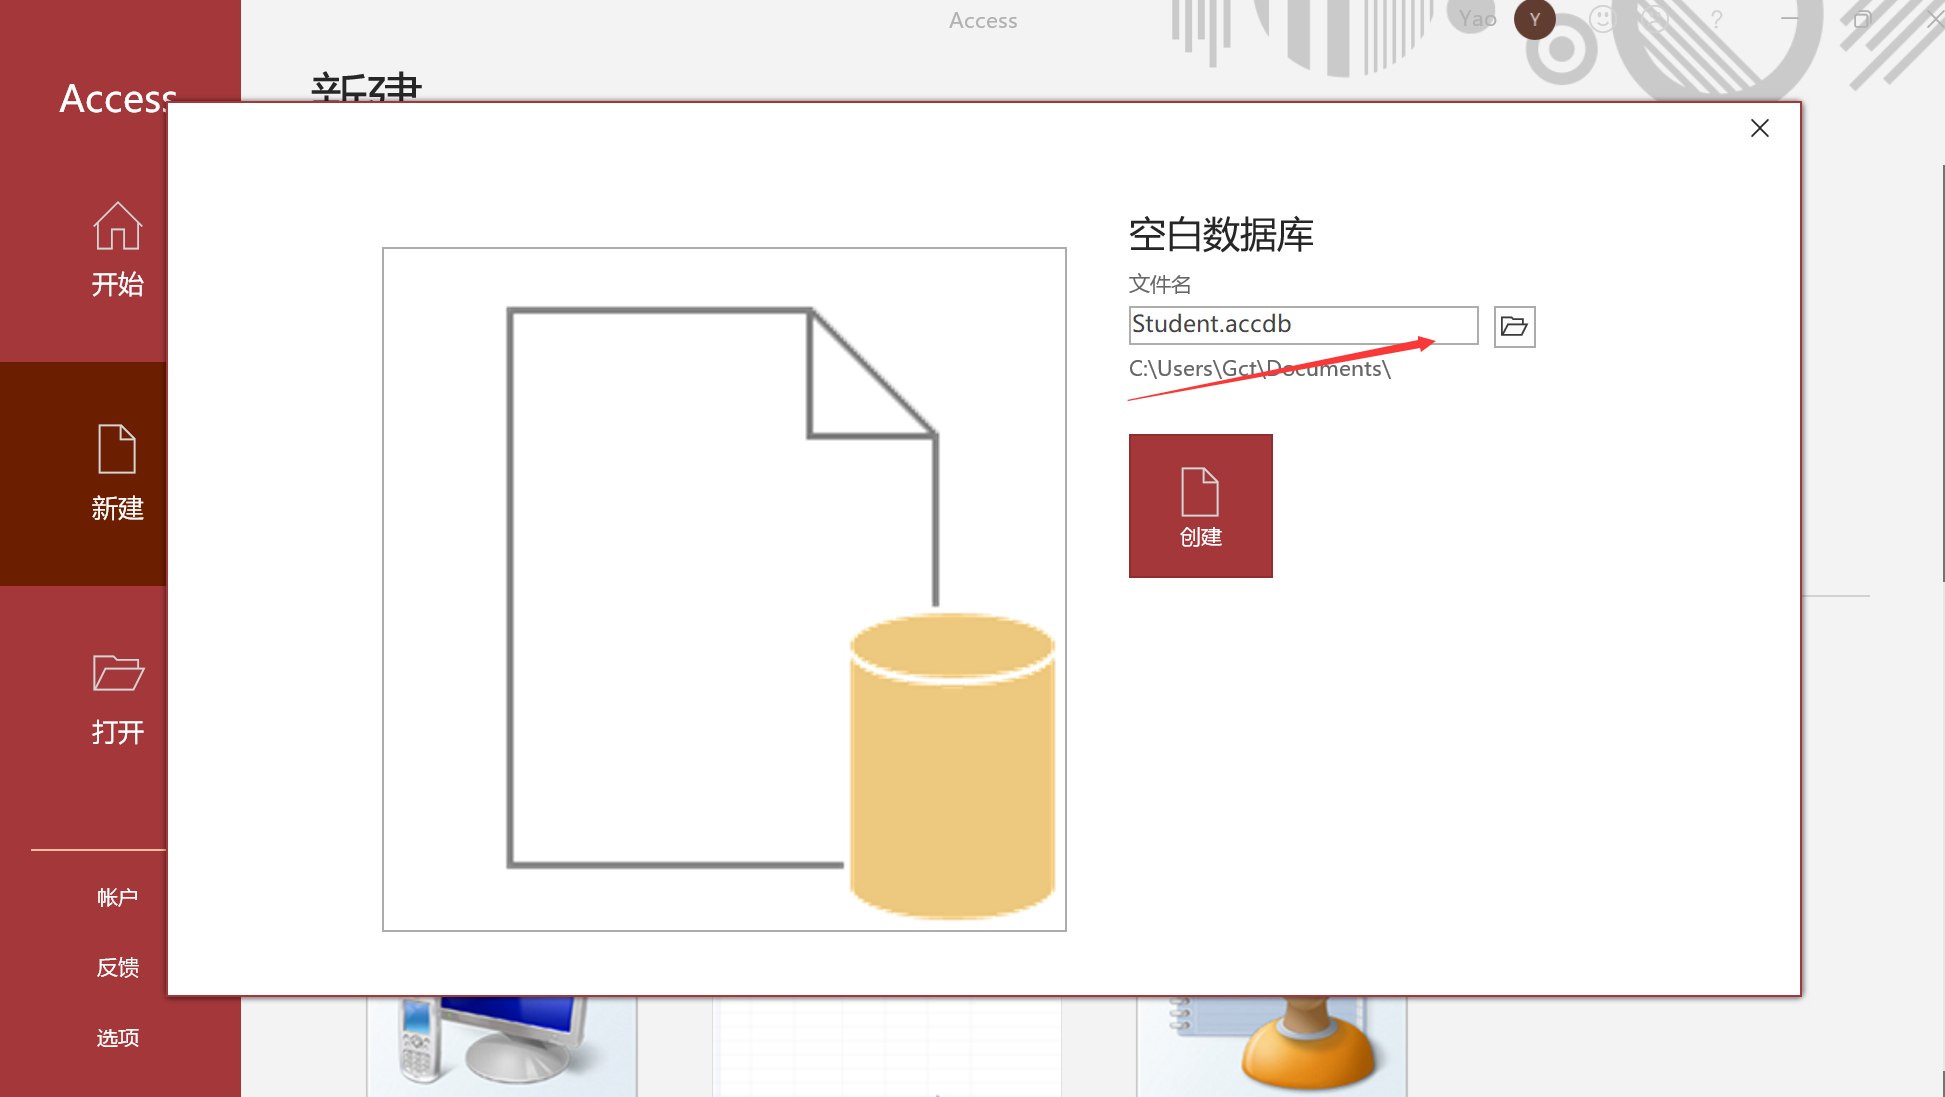Click the orange stamp template thumbnail

tap(1271, 1045)
